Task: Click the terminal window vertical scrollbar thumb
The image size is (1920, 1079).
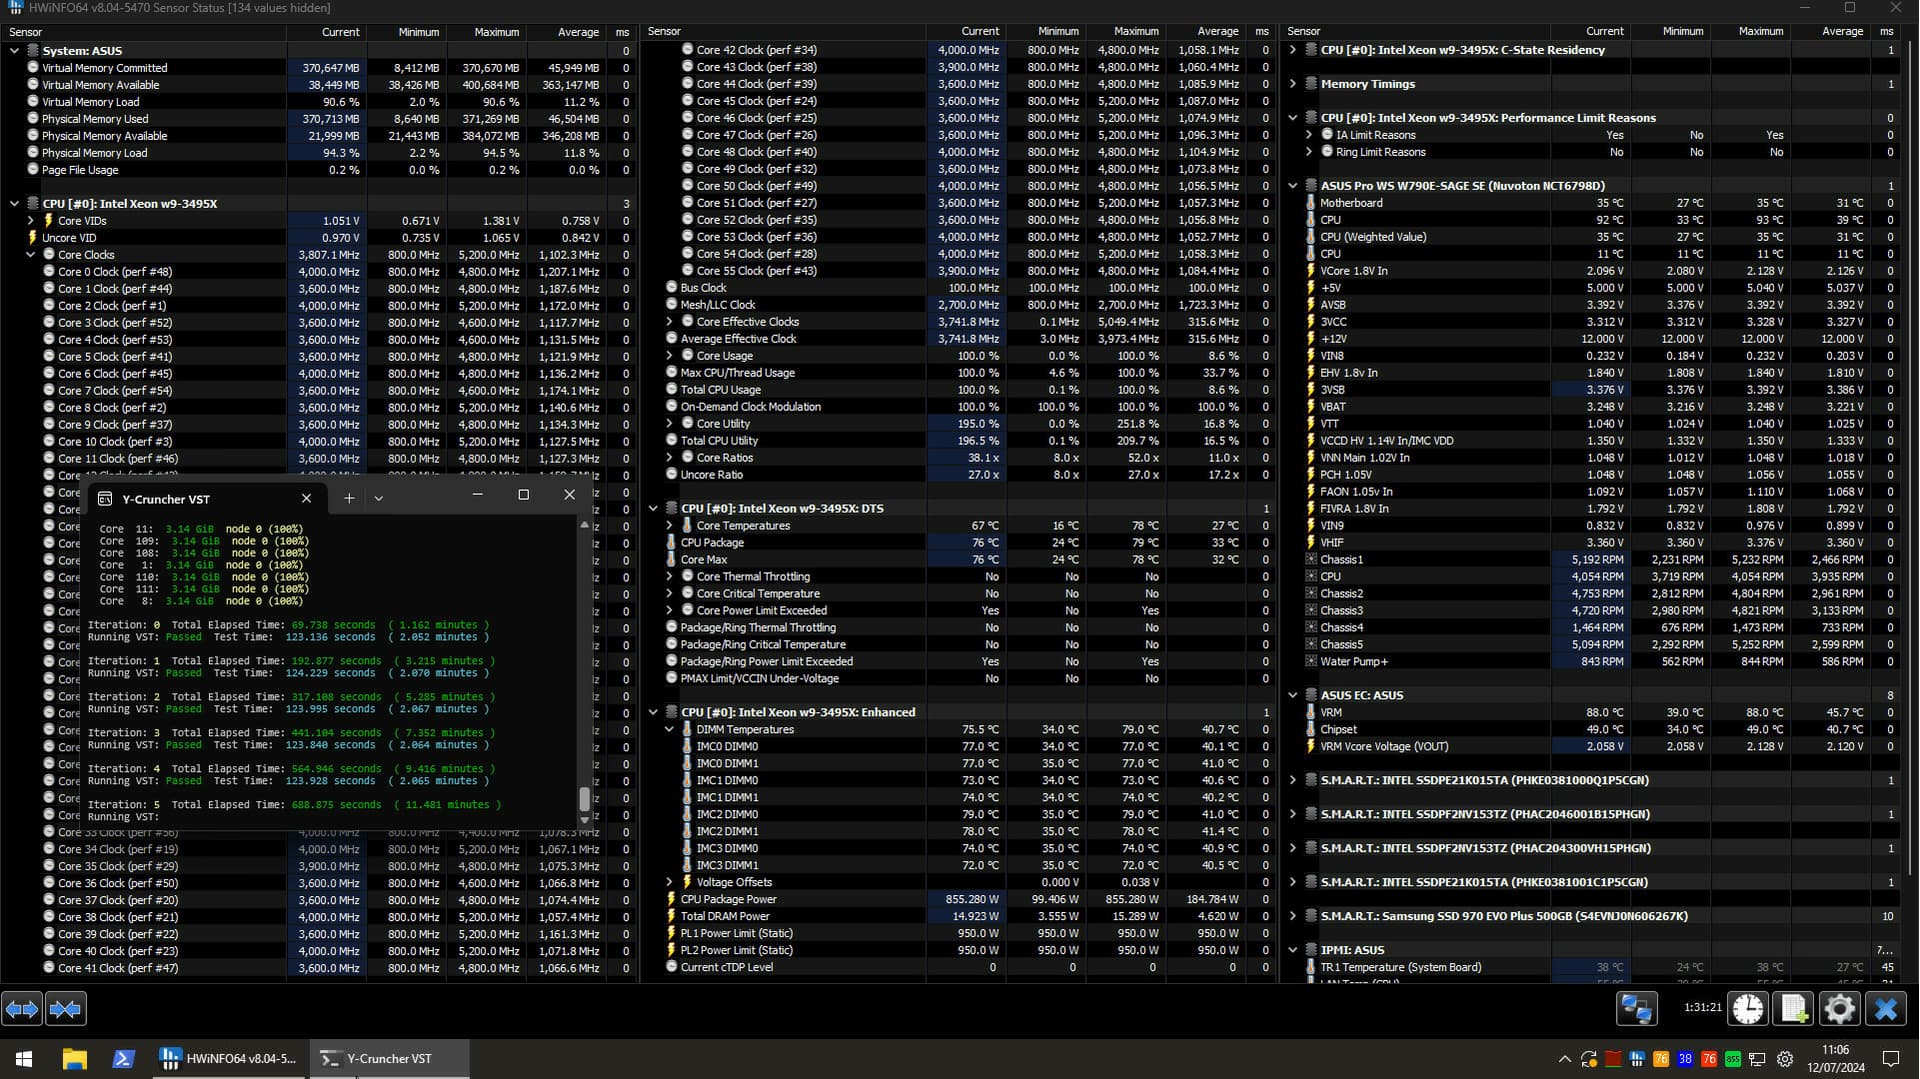Action: tap(584, 798)
